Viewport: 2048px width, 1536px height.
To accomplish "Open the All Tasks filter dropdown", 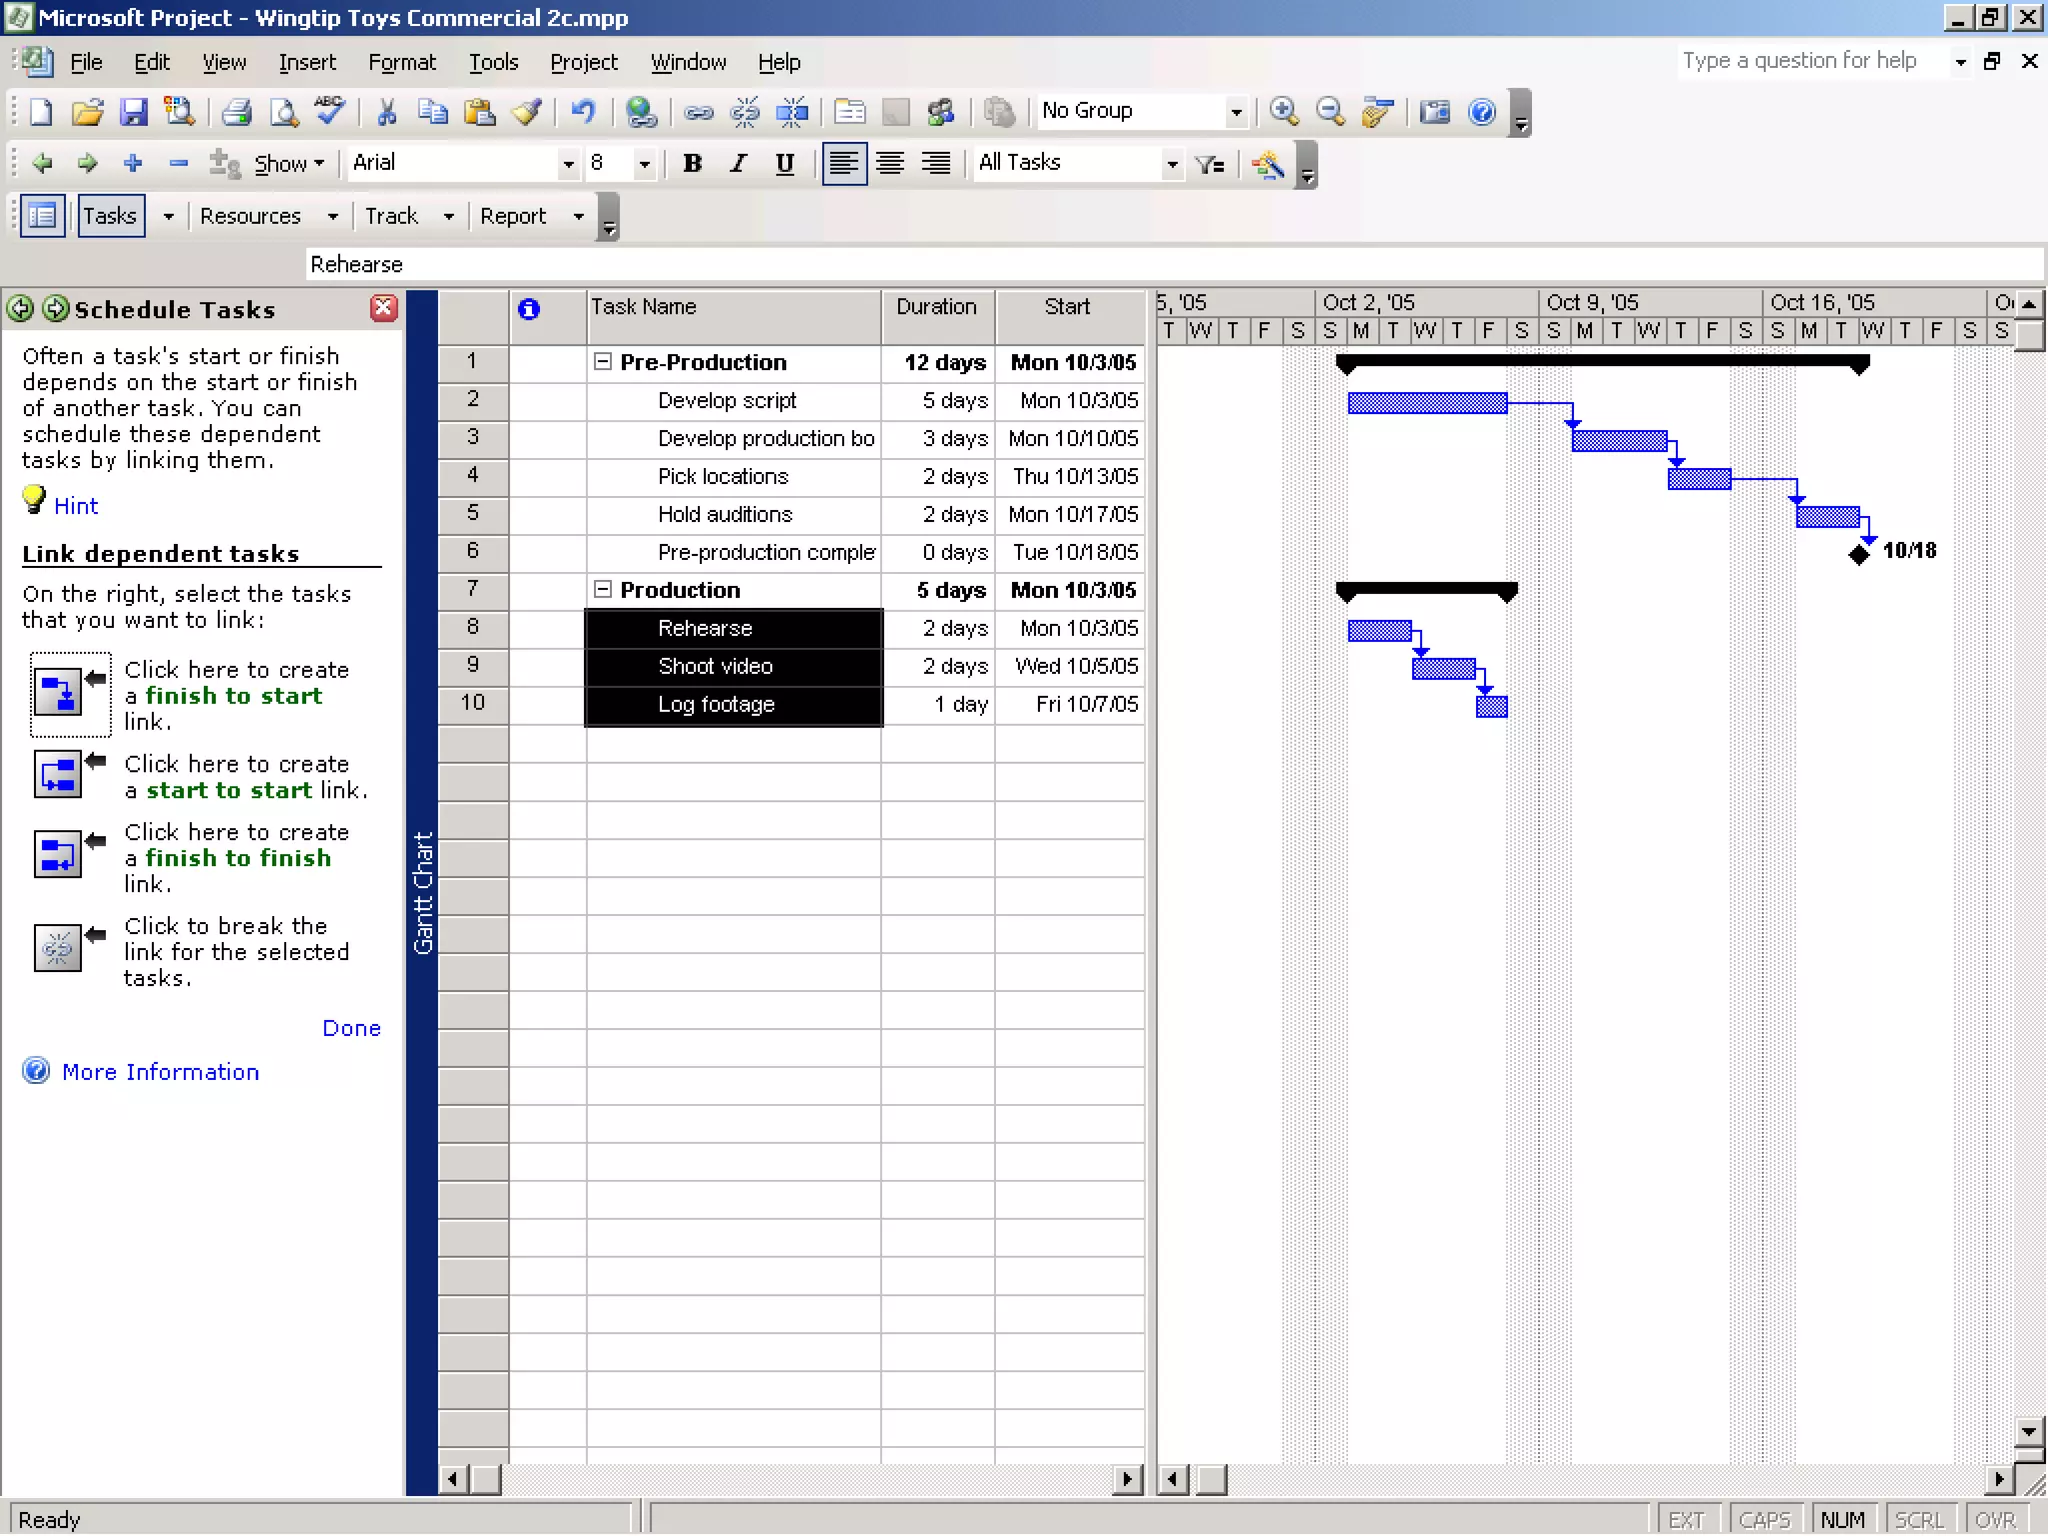I will (1172, 164).
